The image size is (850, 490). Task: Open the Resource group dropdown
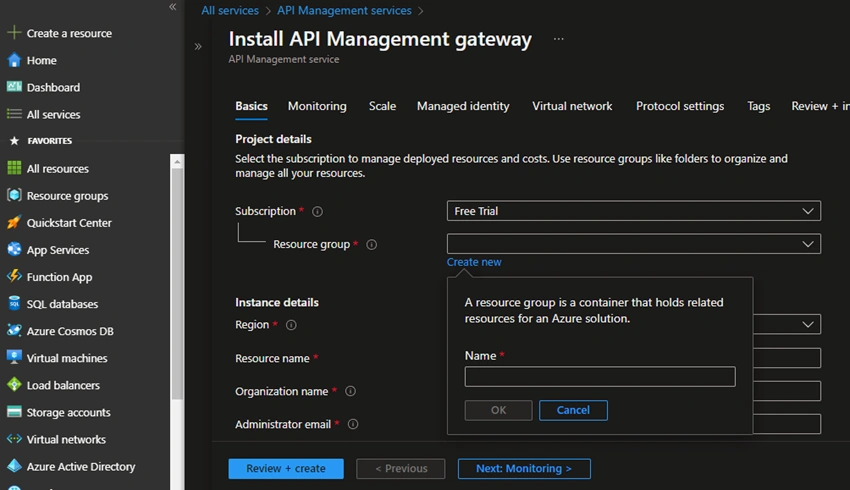(x=633, y=244)
